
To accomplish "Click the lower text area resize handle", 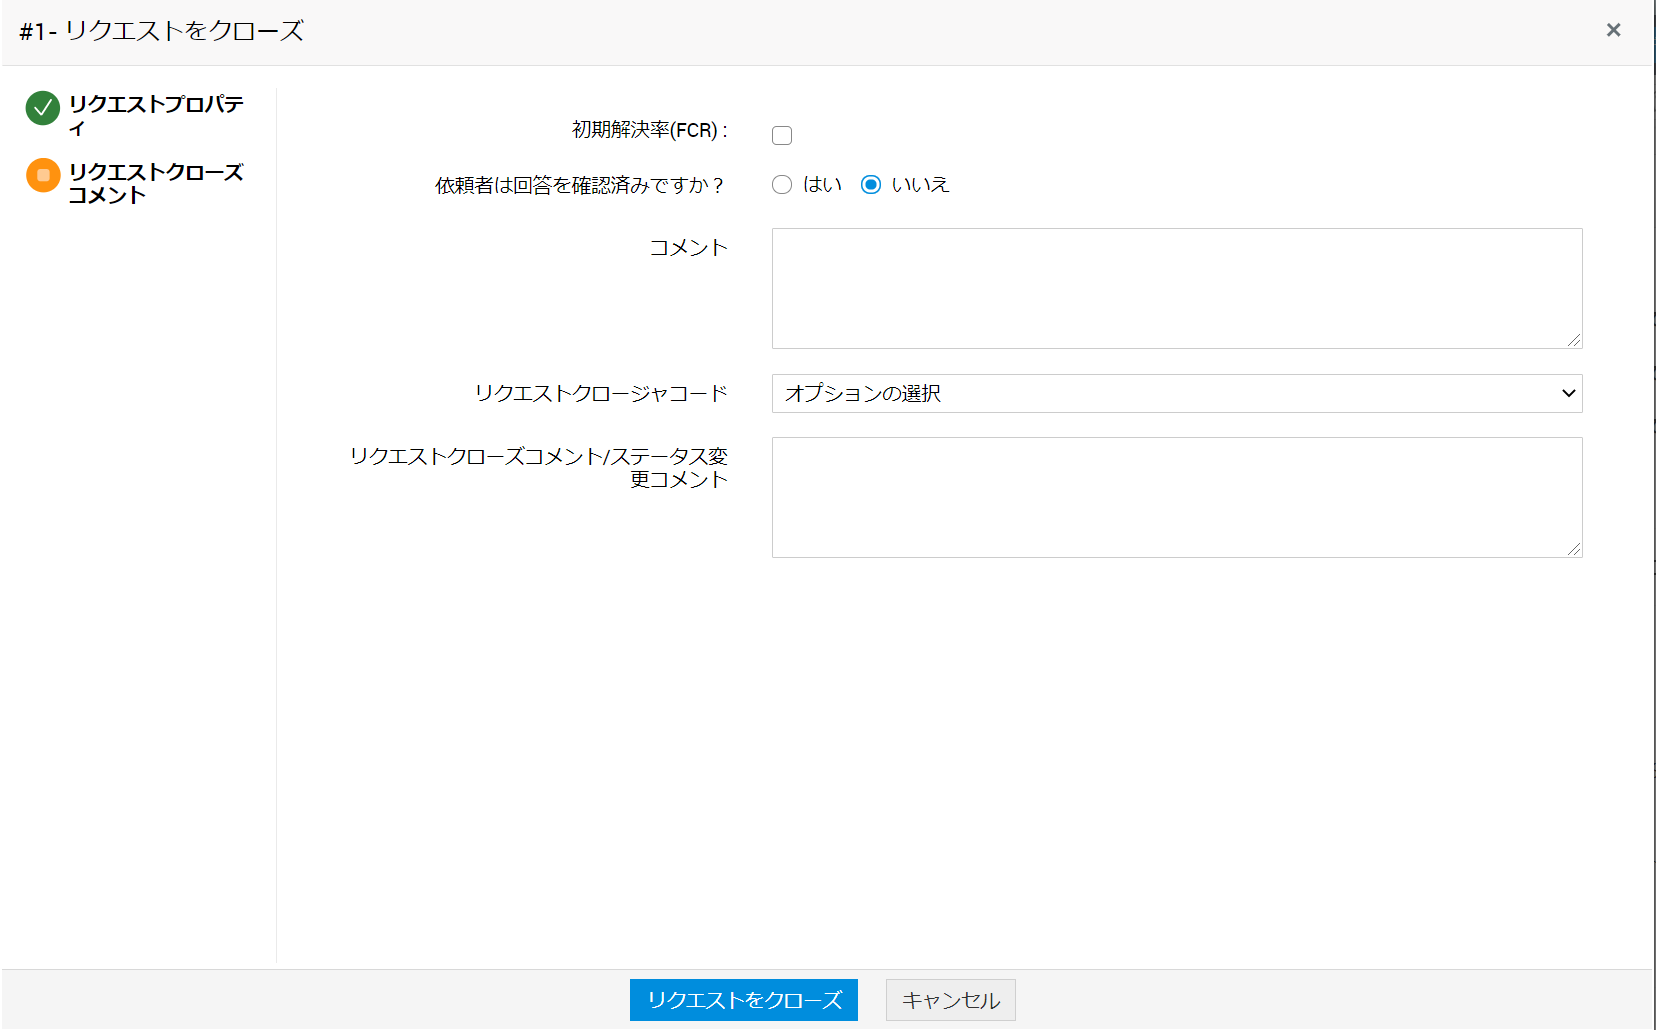I will 1574,549.
